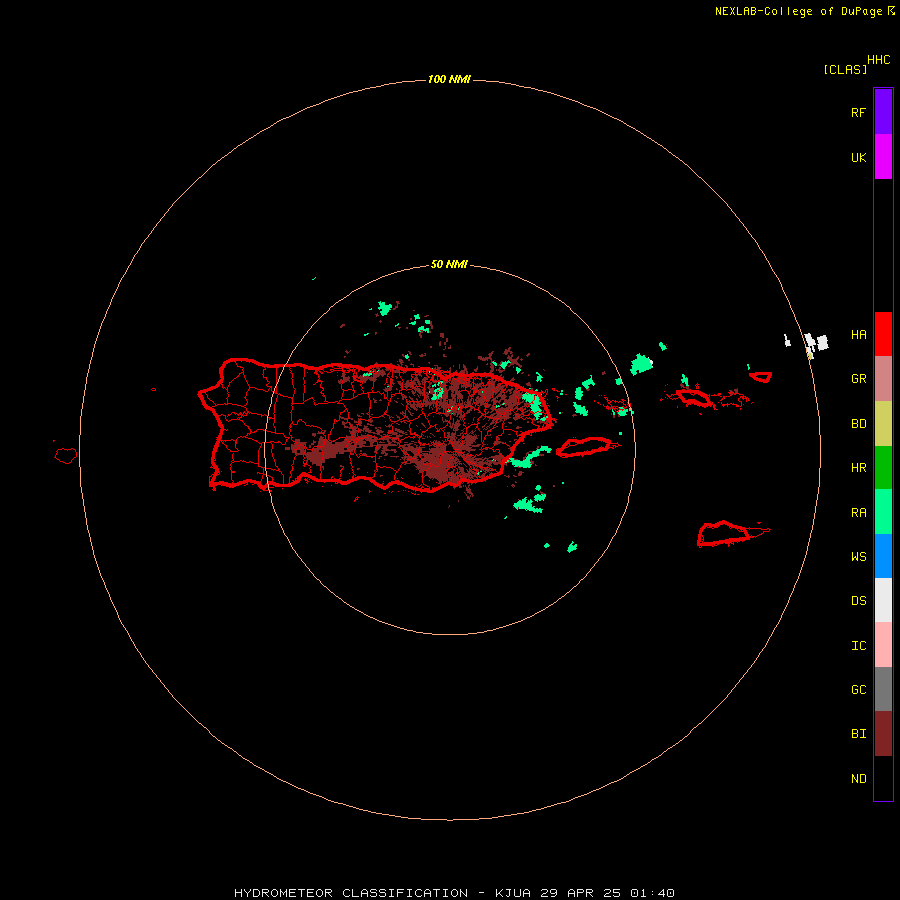Click the "UK" legend label
Viewport: 900px width, 900px height.
pyautogui.click(x=858, y=158)
